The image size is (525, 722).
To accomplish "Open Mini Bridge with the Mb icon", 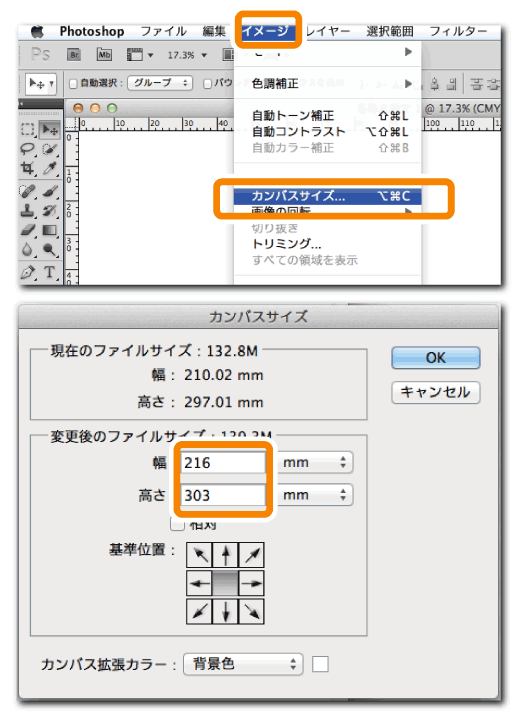I will 105,55.
